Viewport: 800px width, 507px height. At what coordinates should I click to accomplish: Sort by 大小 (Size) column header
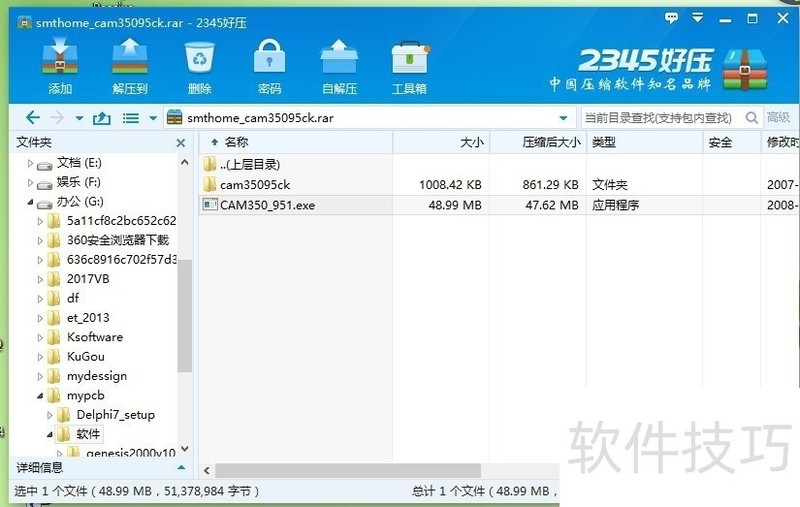pyautogui.click(x=441, y=142)
